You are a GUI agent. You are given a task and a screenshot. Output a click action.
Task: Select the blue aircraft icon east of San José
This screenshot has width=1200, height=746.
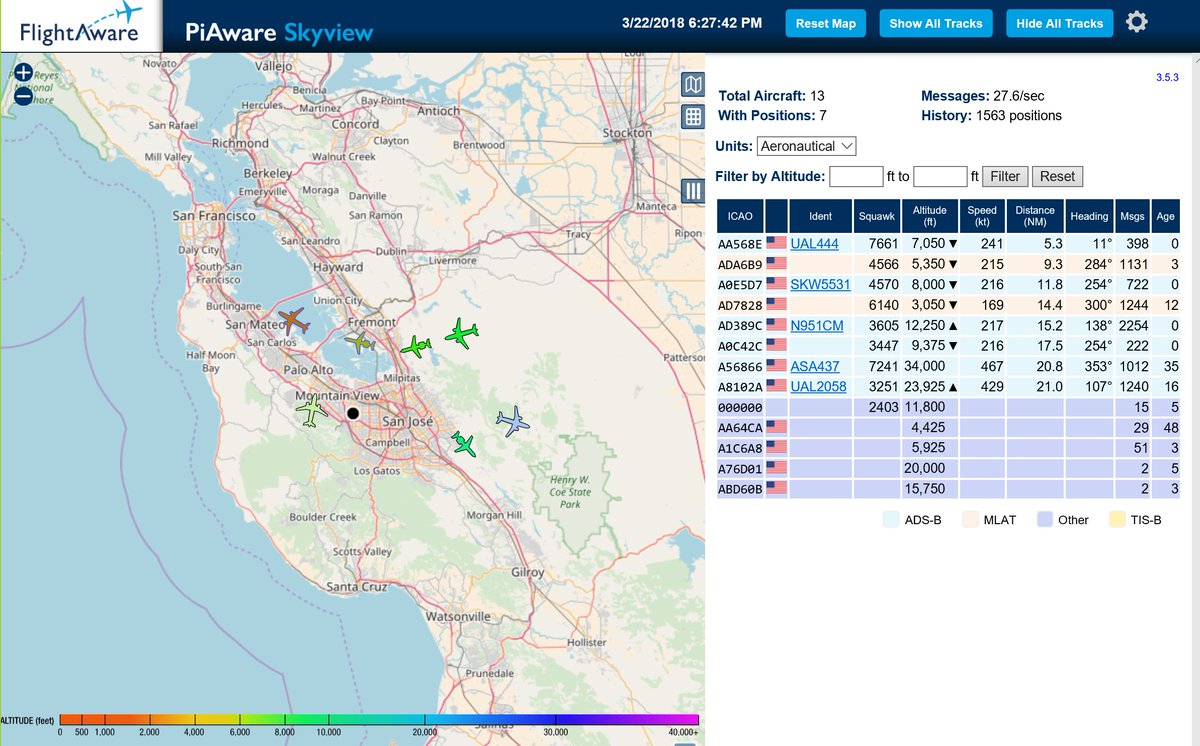511,423
